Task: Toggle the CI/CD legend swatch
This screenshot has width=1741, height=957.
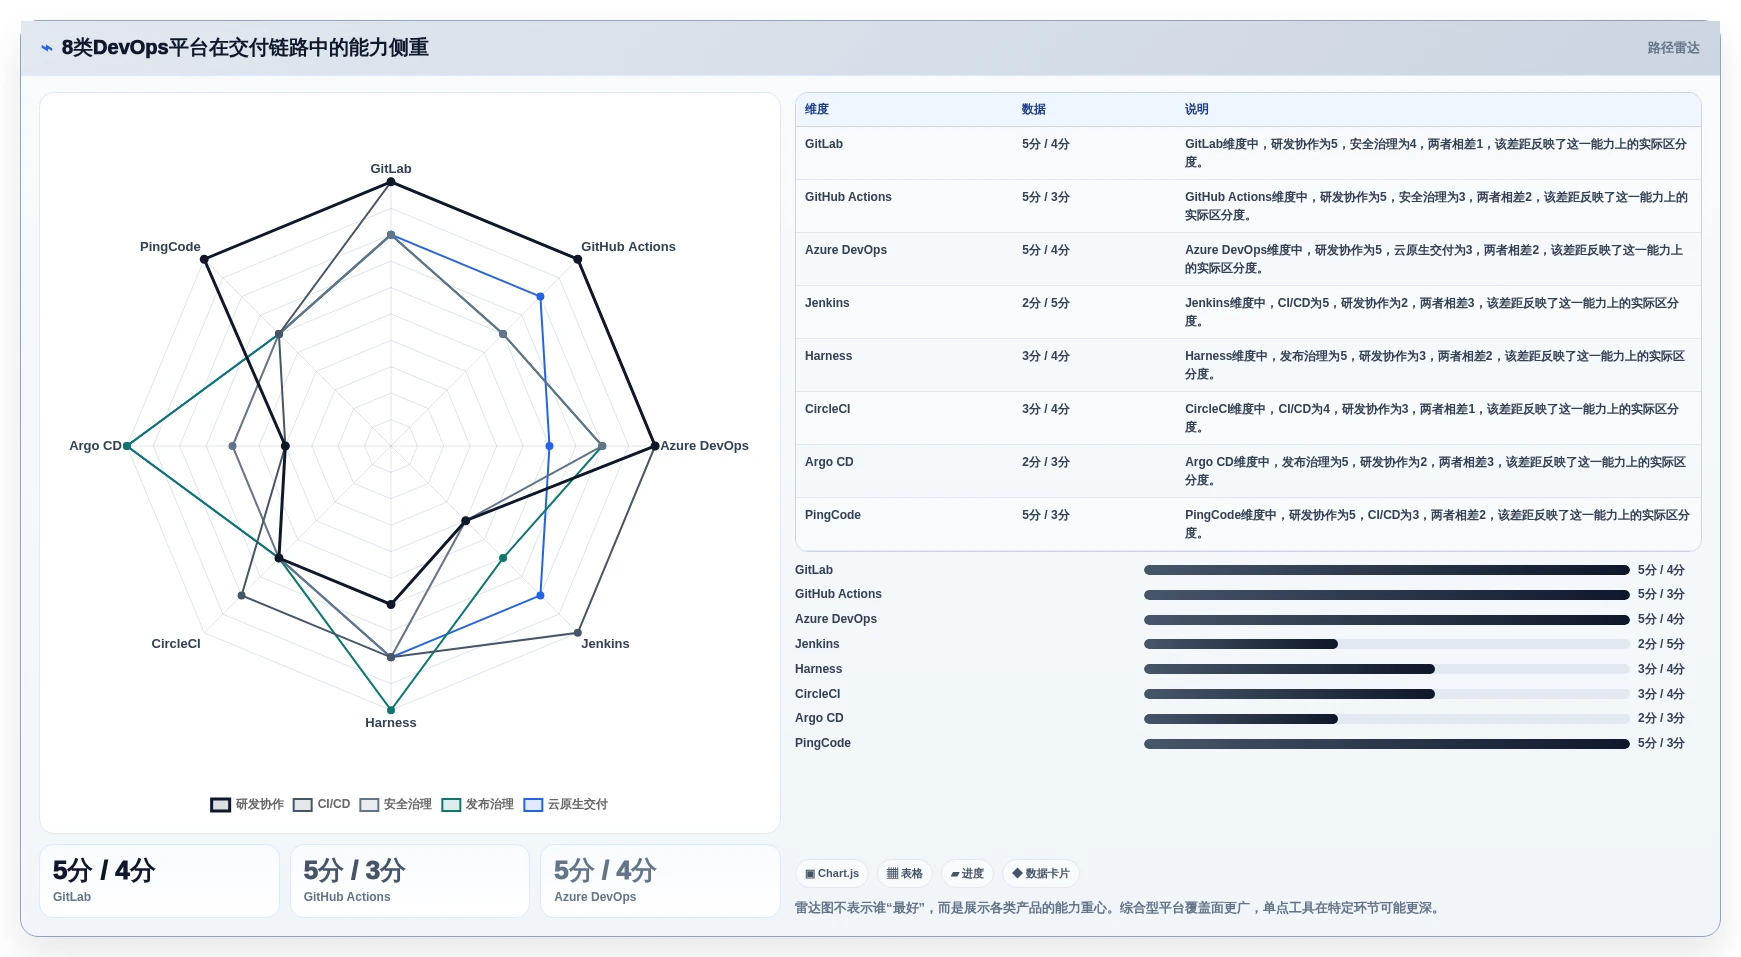Action: pyautogui.click(x=302, y=805)
